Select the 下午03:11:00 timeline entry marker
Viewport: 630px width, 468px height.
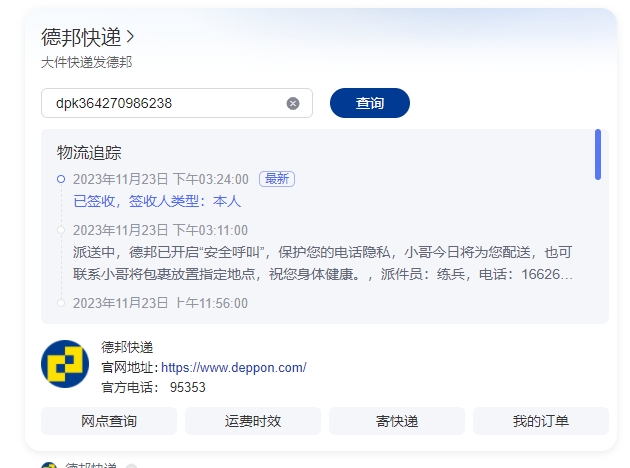(61, 230)
